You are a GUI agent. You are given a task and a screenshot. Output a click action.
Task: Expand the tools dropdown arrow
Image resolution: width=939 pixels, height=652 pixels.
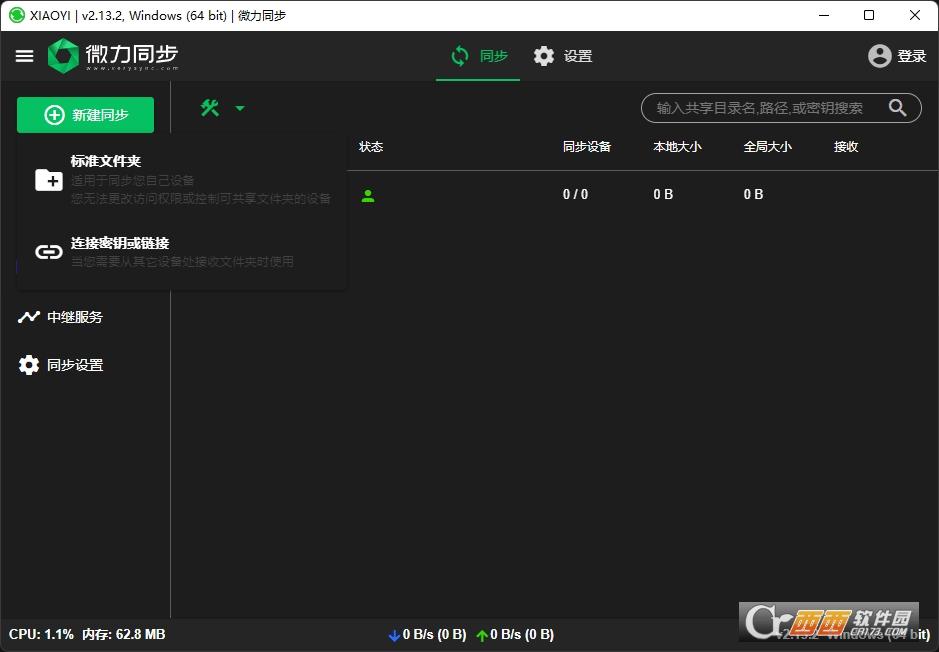point(240,108)
